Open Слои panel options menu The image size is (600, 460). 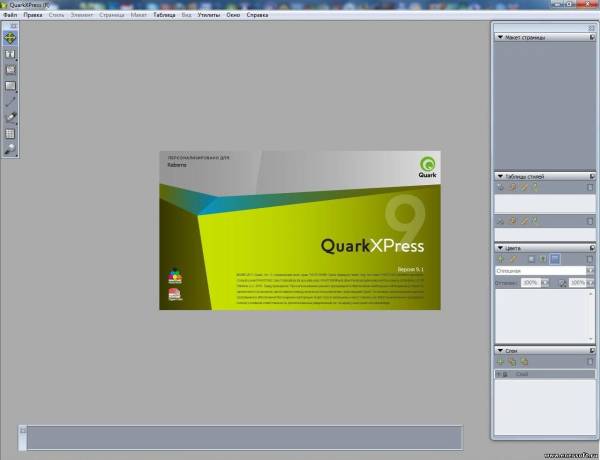click(592, 351)
